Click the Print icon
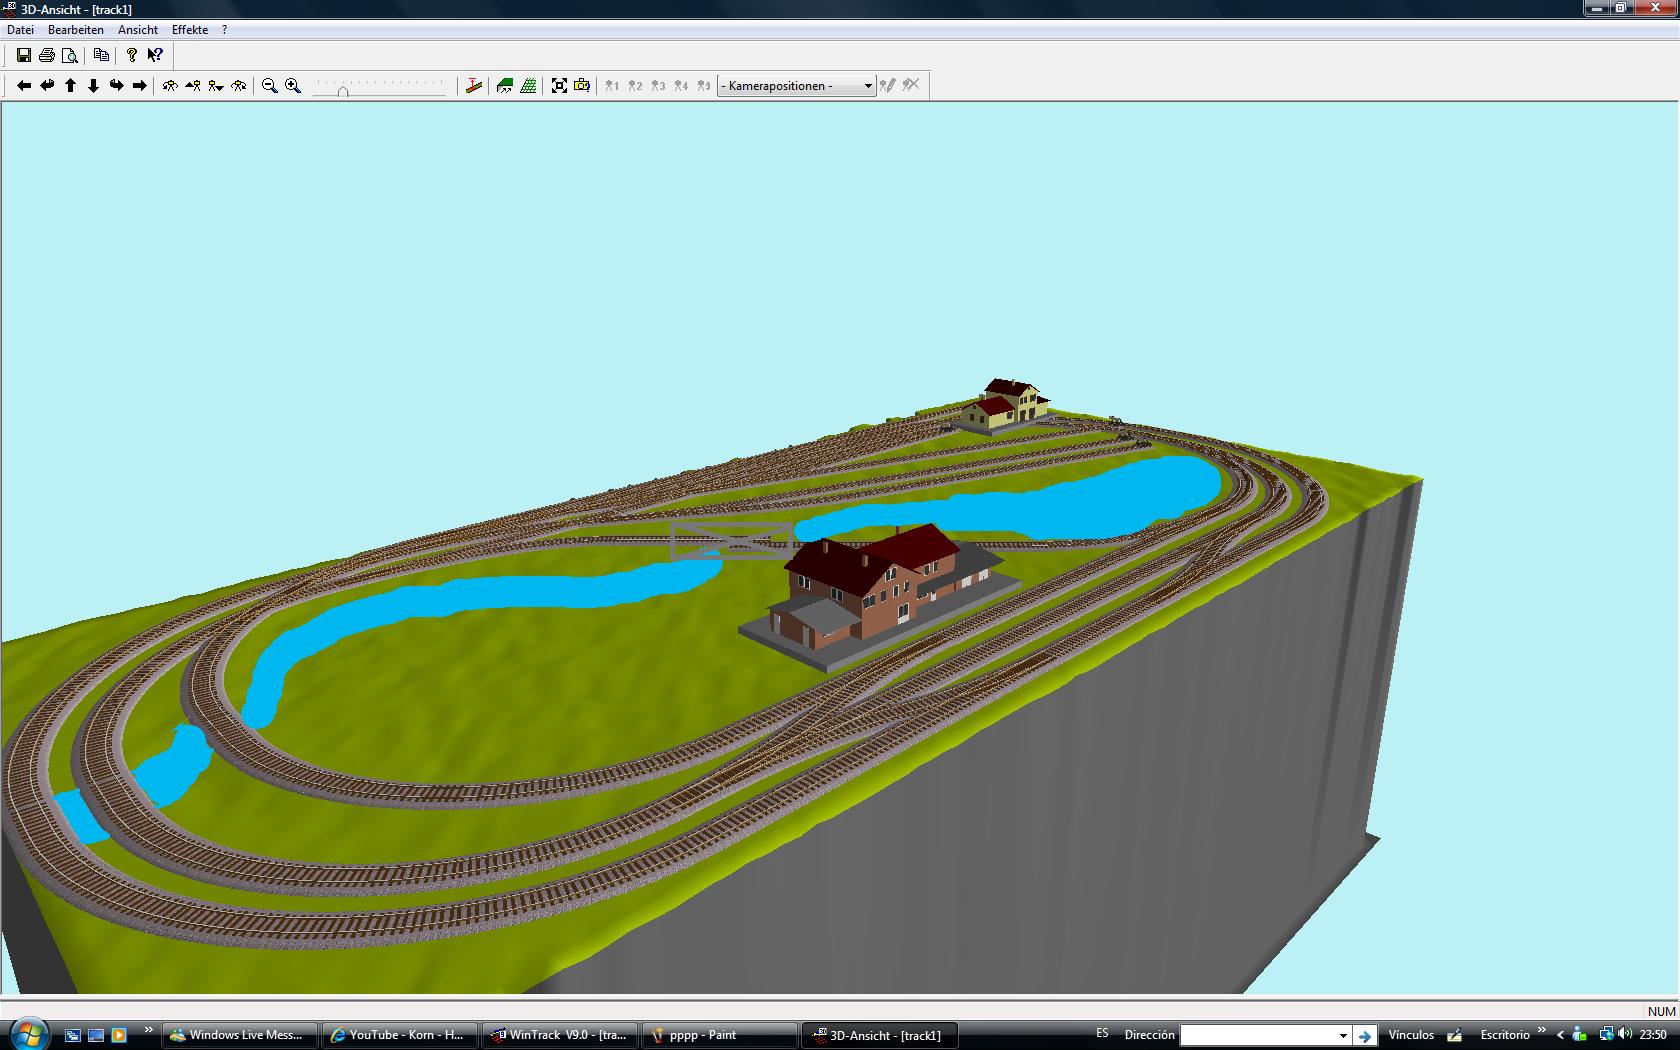This screenshot has height=1050, width=1680. pos(46,55)
